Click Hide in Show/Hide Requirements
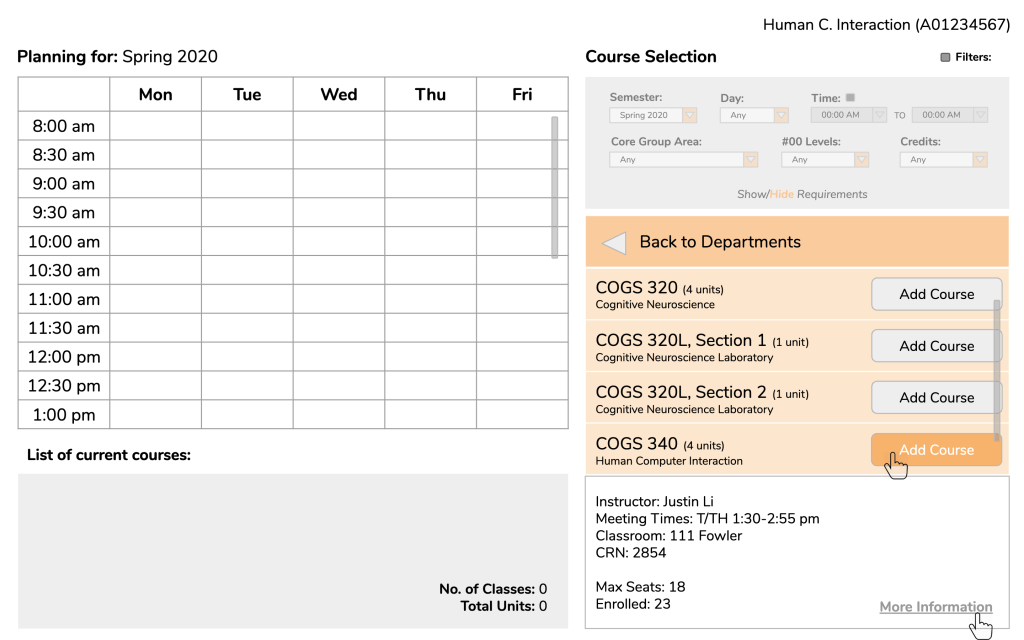Image resolution: width=1024 pixels, height=640 pixels. [781, 195]
